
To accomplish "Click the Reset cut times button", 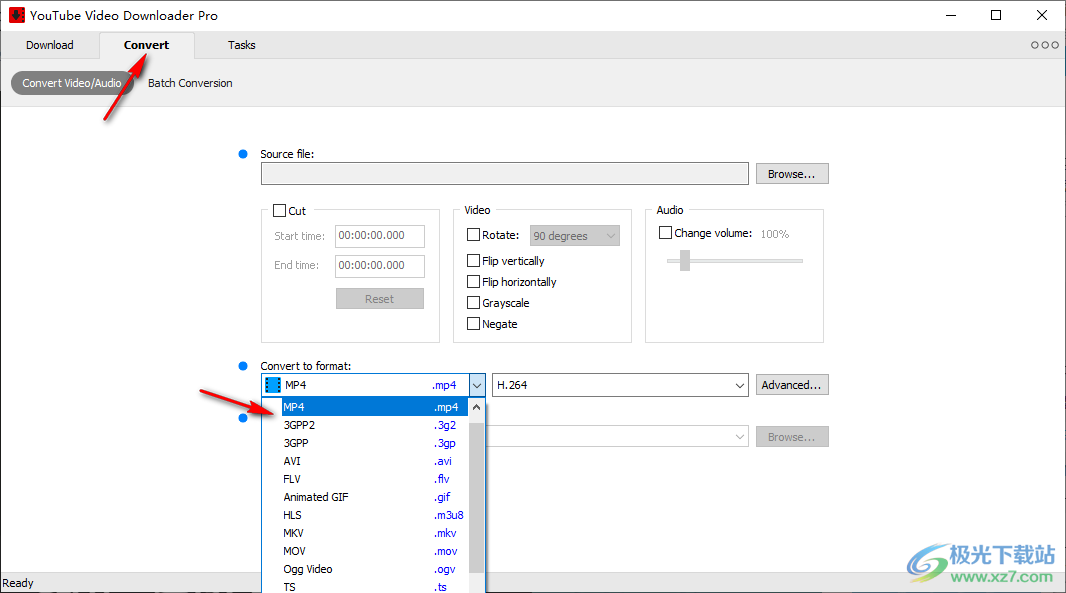I will 379,299.
